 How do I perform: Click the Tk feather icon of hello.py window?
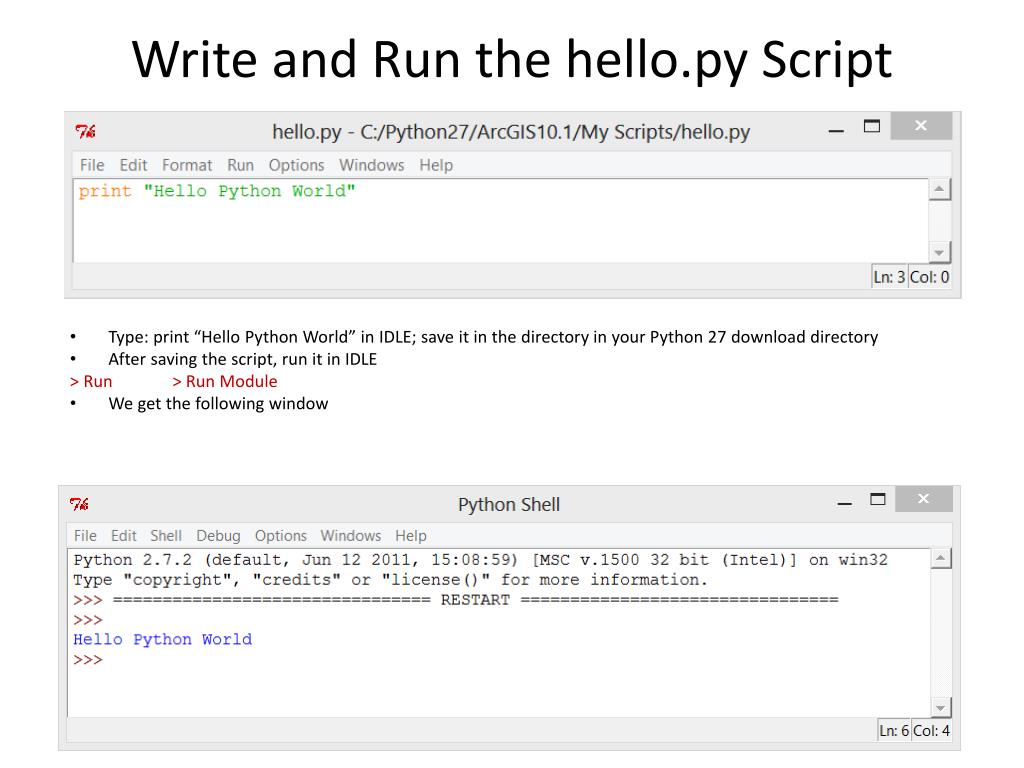[x=86, y=131]
